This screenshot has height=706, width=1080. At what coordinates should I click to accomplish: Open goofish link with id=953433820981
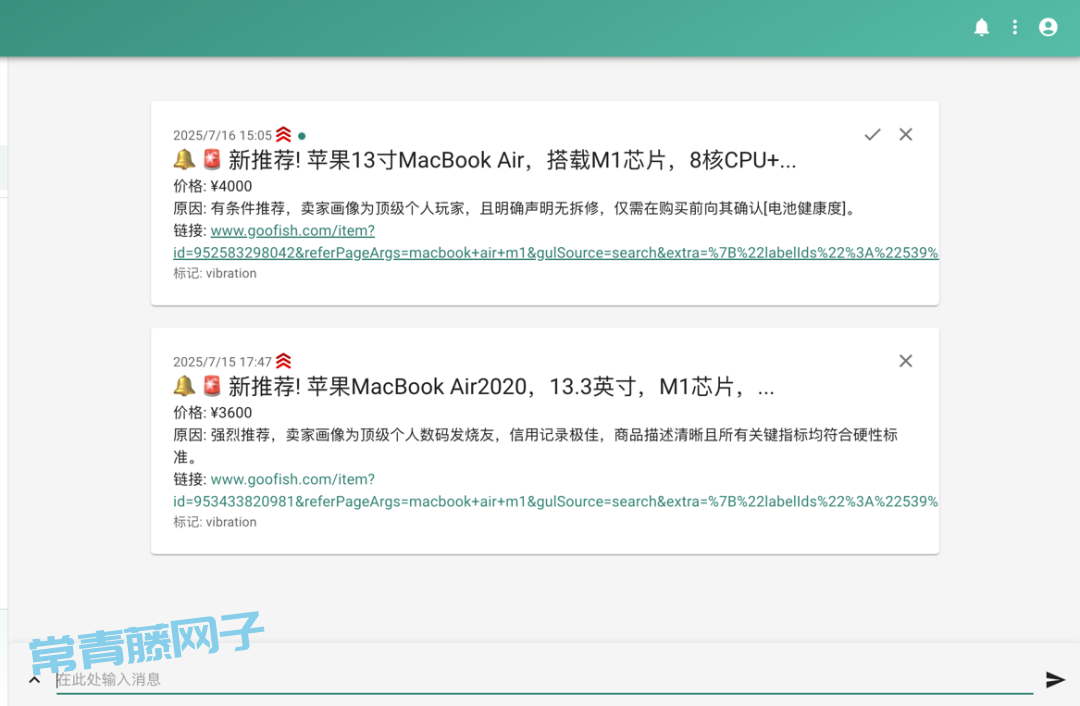pyautogui.click(x=555, y=490)
